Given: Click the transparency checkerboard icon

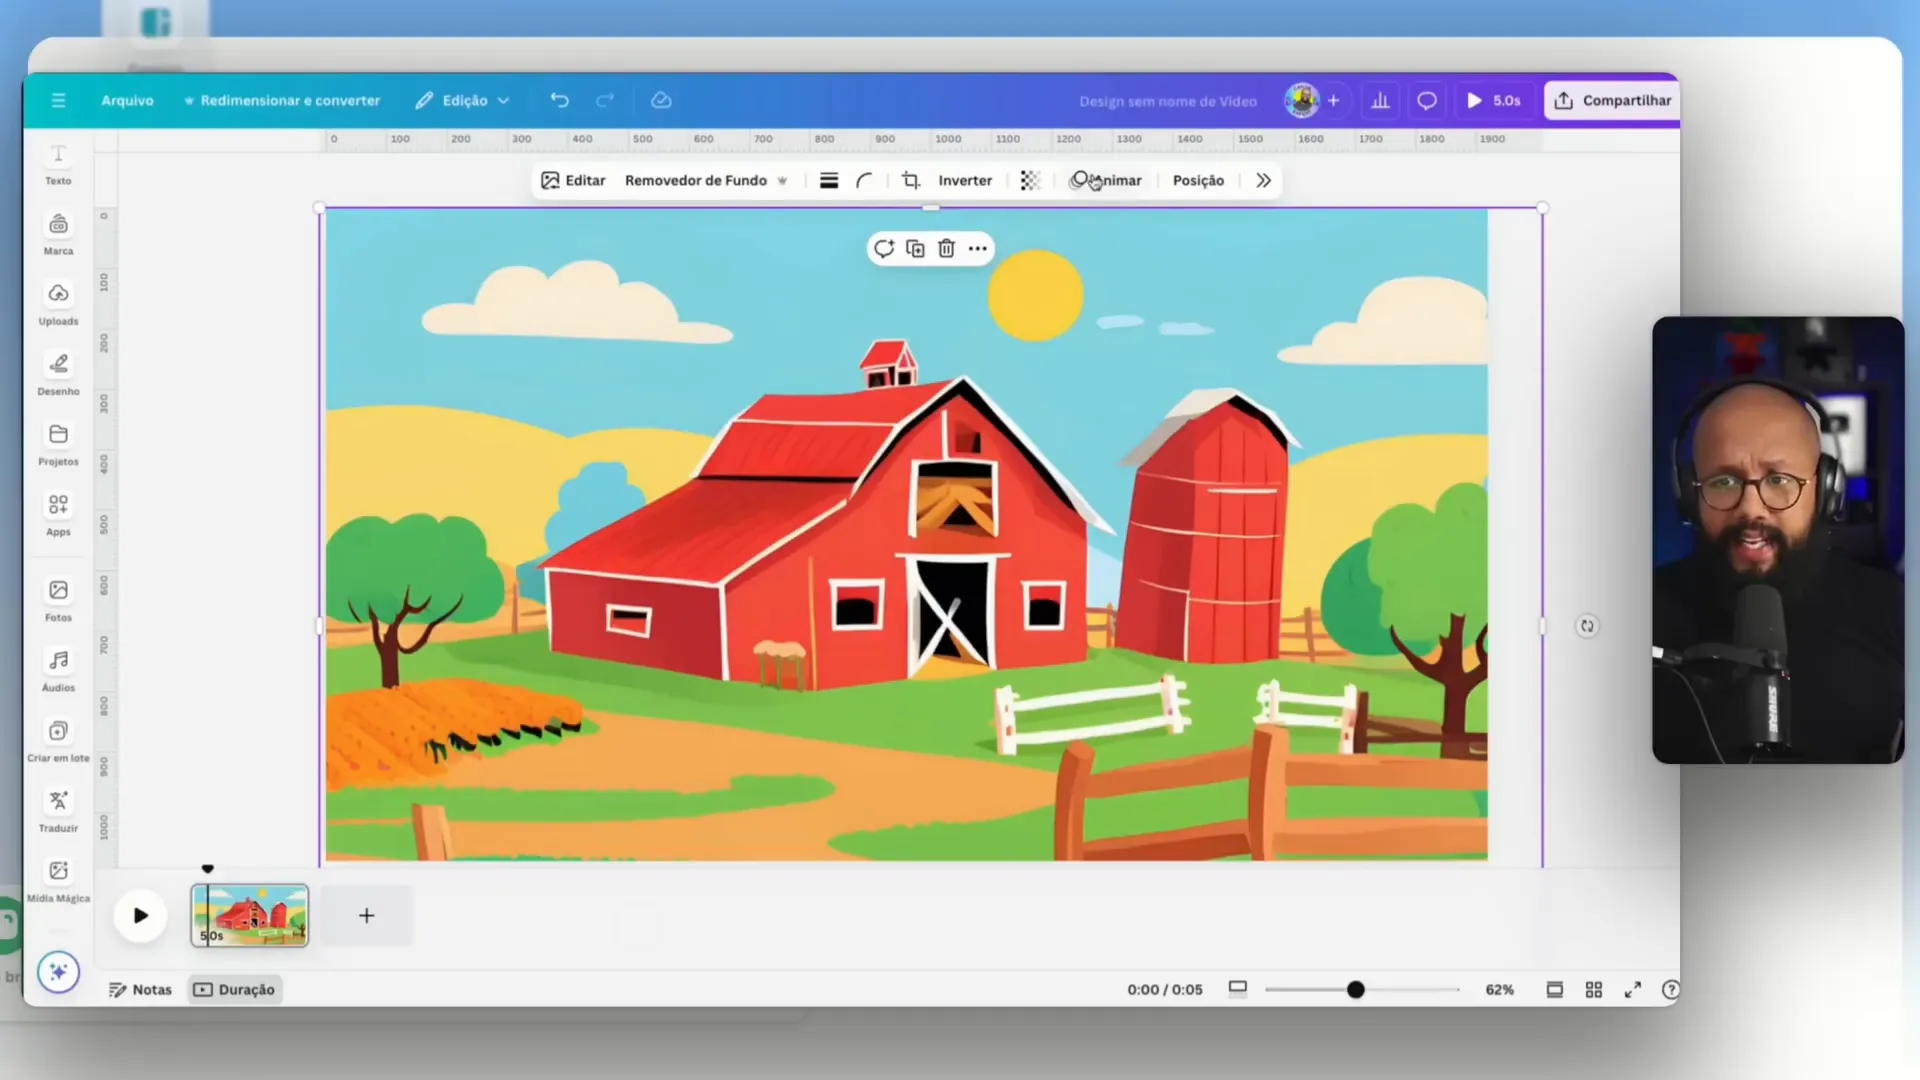Looking at the screenshot, I should pos(1030,180).
